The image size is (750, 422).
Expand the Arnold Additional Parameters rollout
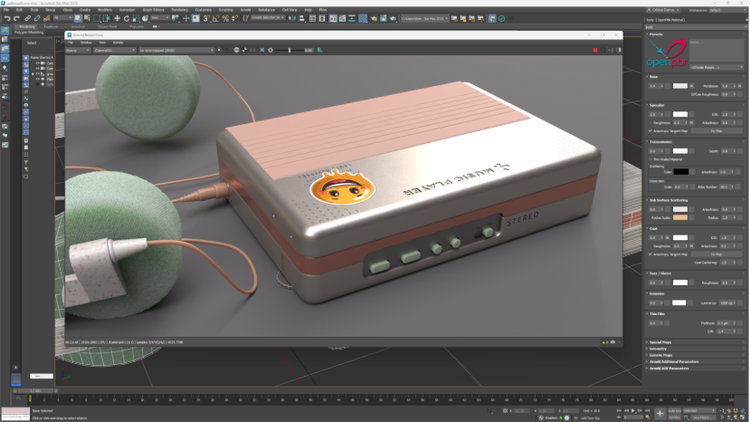675,361
